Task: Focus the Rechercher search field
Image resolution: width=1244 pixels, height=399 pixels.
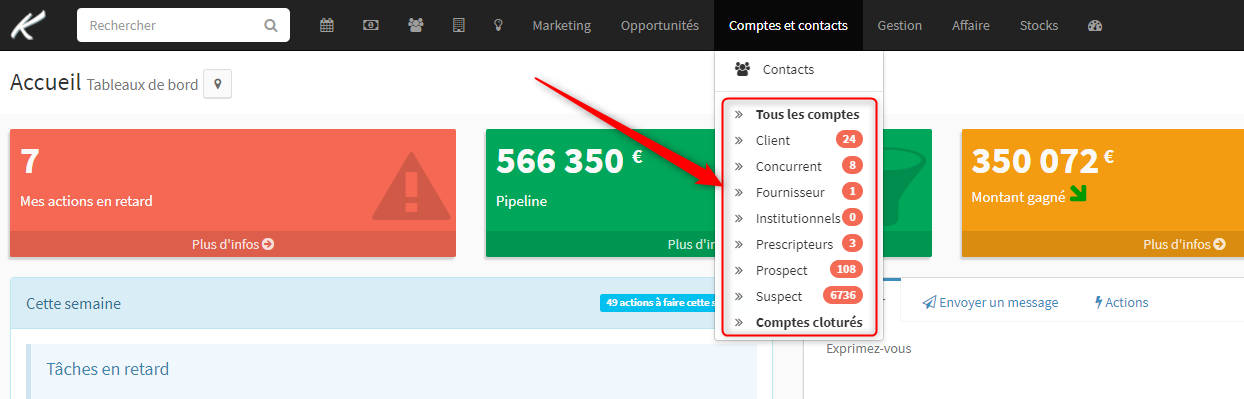Action: click(x=172, y=26)
